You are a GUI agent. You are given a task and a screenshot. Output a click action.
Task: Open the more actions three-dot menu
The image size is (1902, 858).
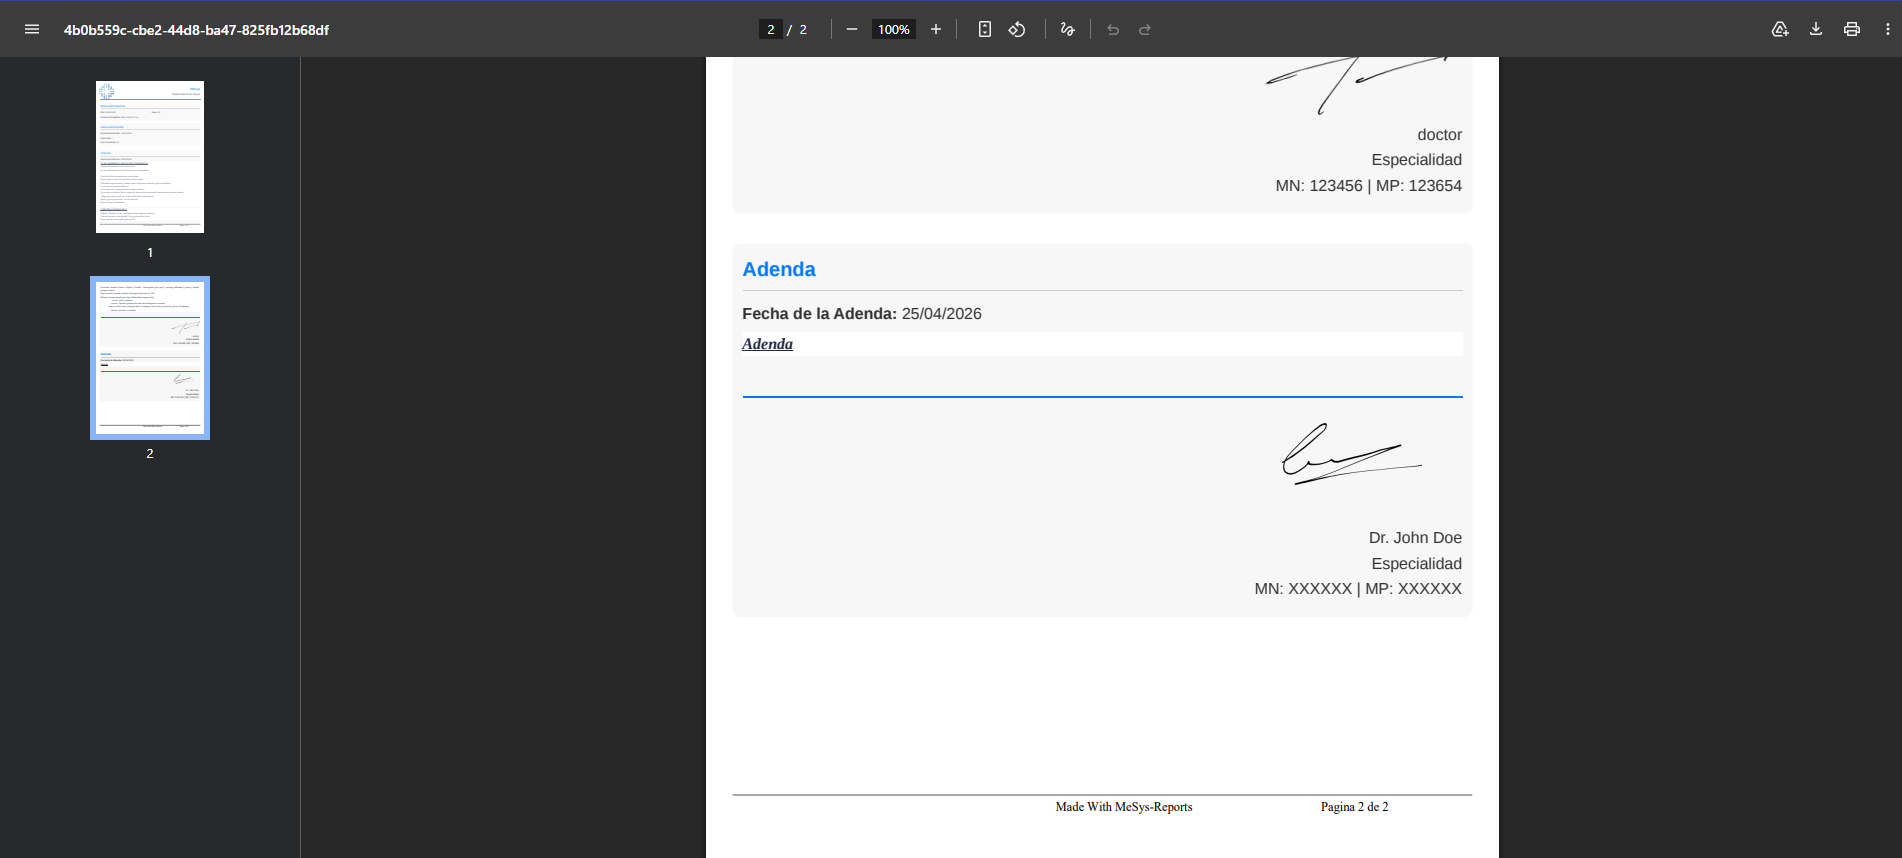1887,29
